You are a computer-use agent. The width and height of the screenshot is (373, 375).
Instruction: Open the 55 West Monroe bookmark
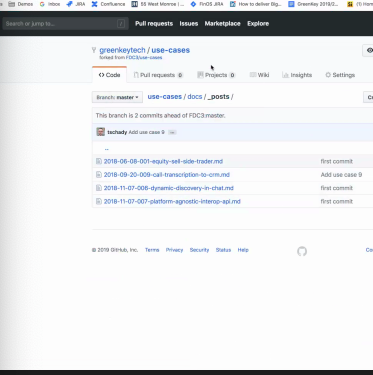(158, 4)
